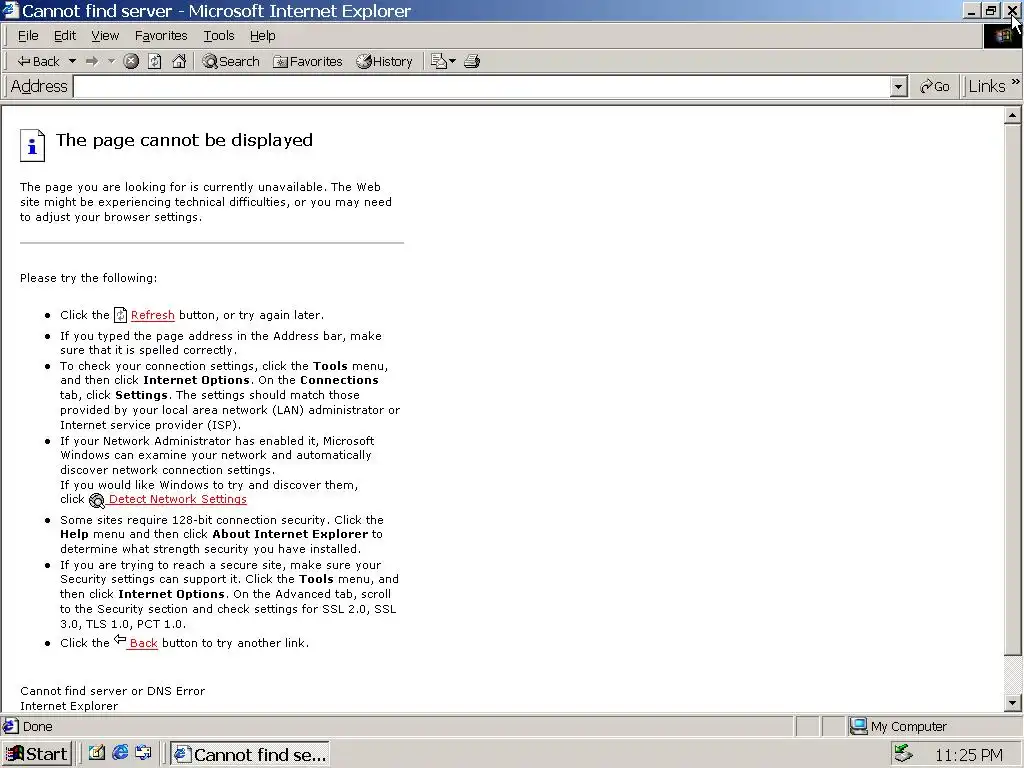
Task: Select the Cannot find server taskbar button
Action: (x=250, y=754)
